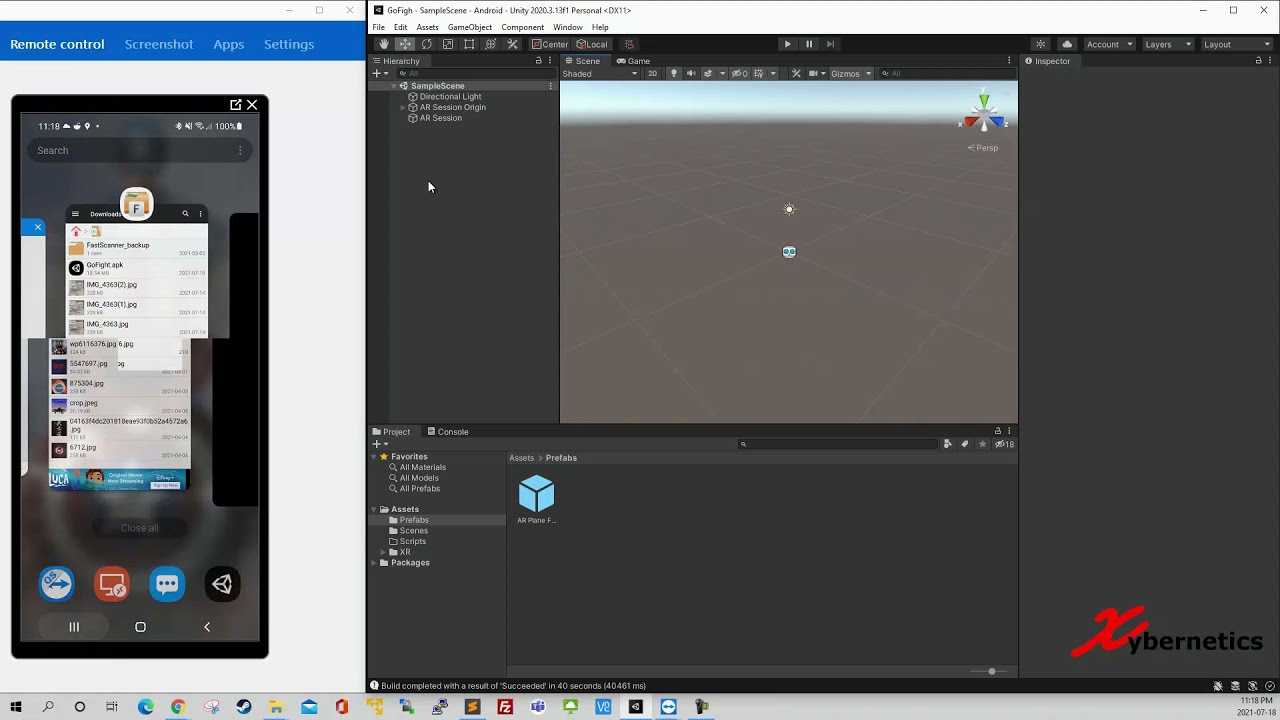Search by label icon in Project
This screenshot has width=1280, height=720.
965,444
